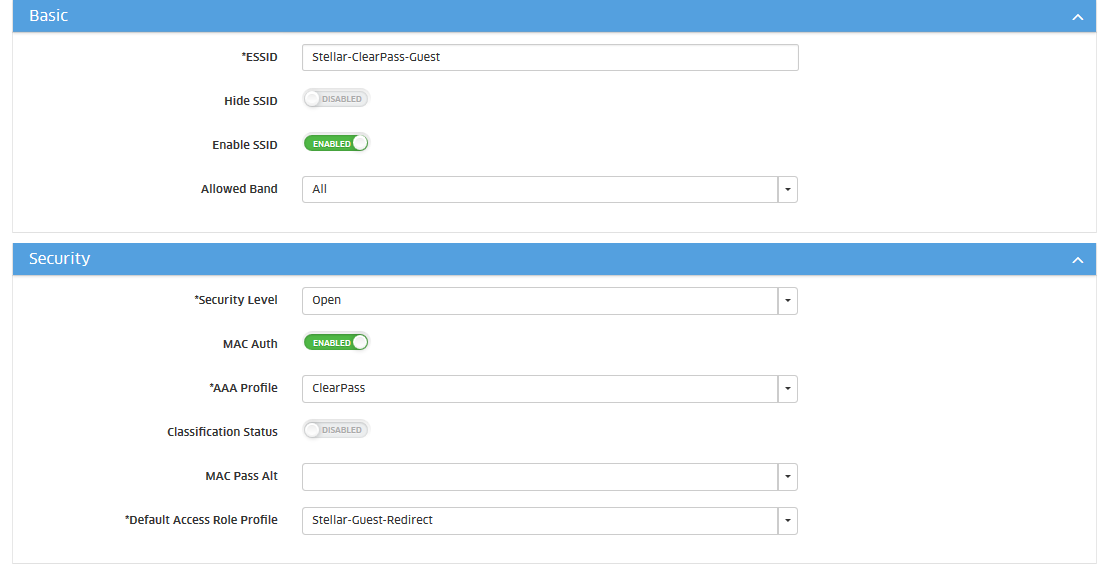The width and height of the screenshot is (1110, 569).
Task: Select the Allowed Band 'All' field
Action: click(539, 189)
